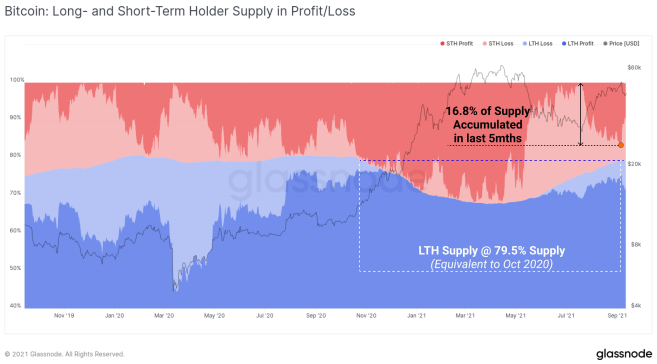Click the 100% left axis label
Screen dimensions: 657x364
pos(17,80)
